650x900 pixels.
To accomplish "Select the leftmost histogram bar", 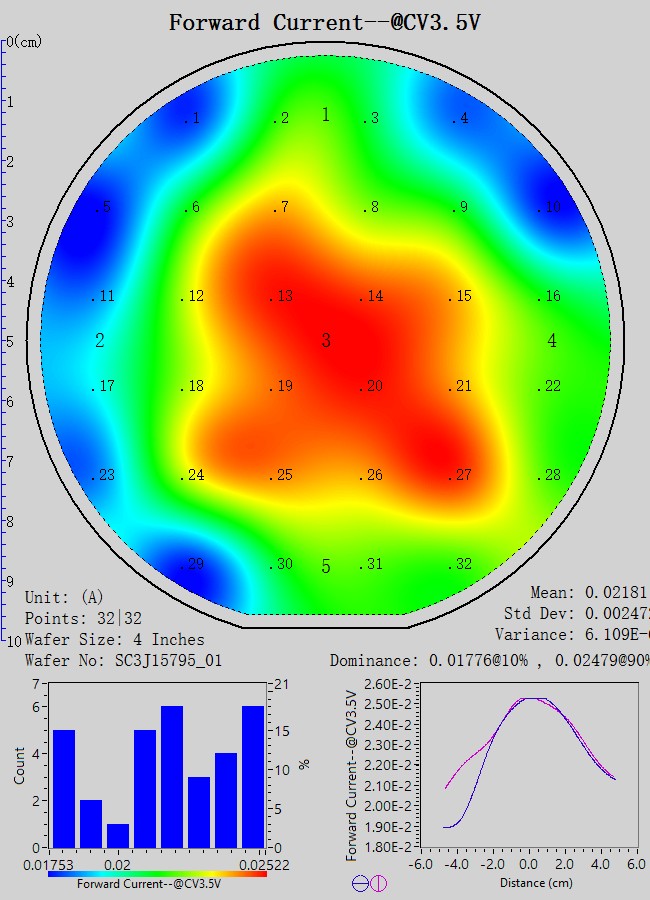I will pos(63,788).
